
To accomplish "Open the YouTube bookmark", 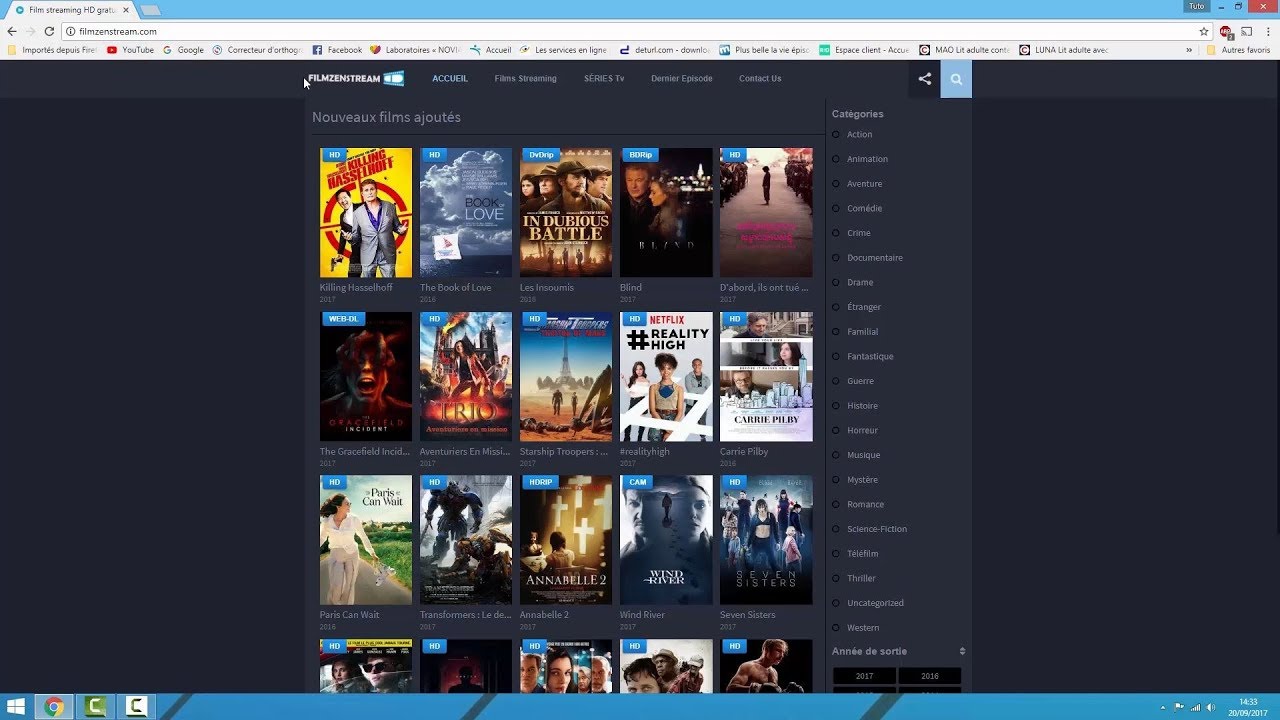I will tap(130, 50).
